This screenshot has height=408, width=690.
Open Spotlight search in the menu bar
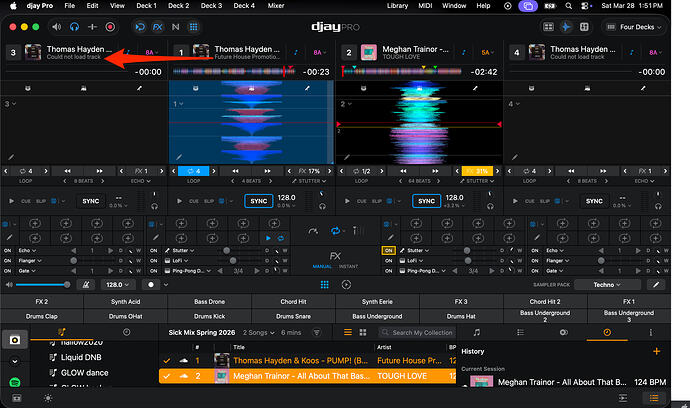(569, 6)
